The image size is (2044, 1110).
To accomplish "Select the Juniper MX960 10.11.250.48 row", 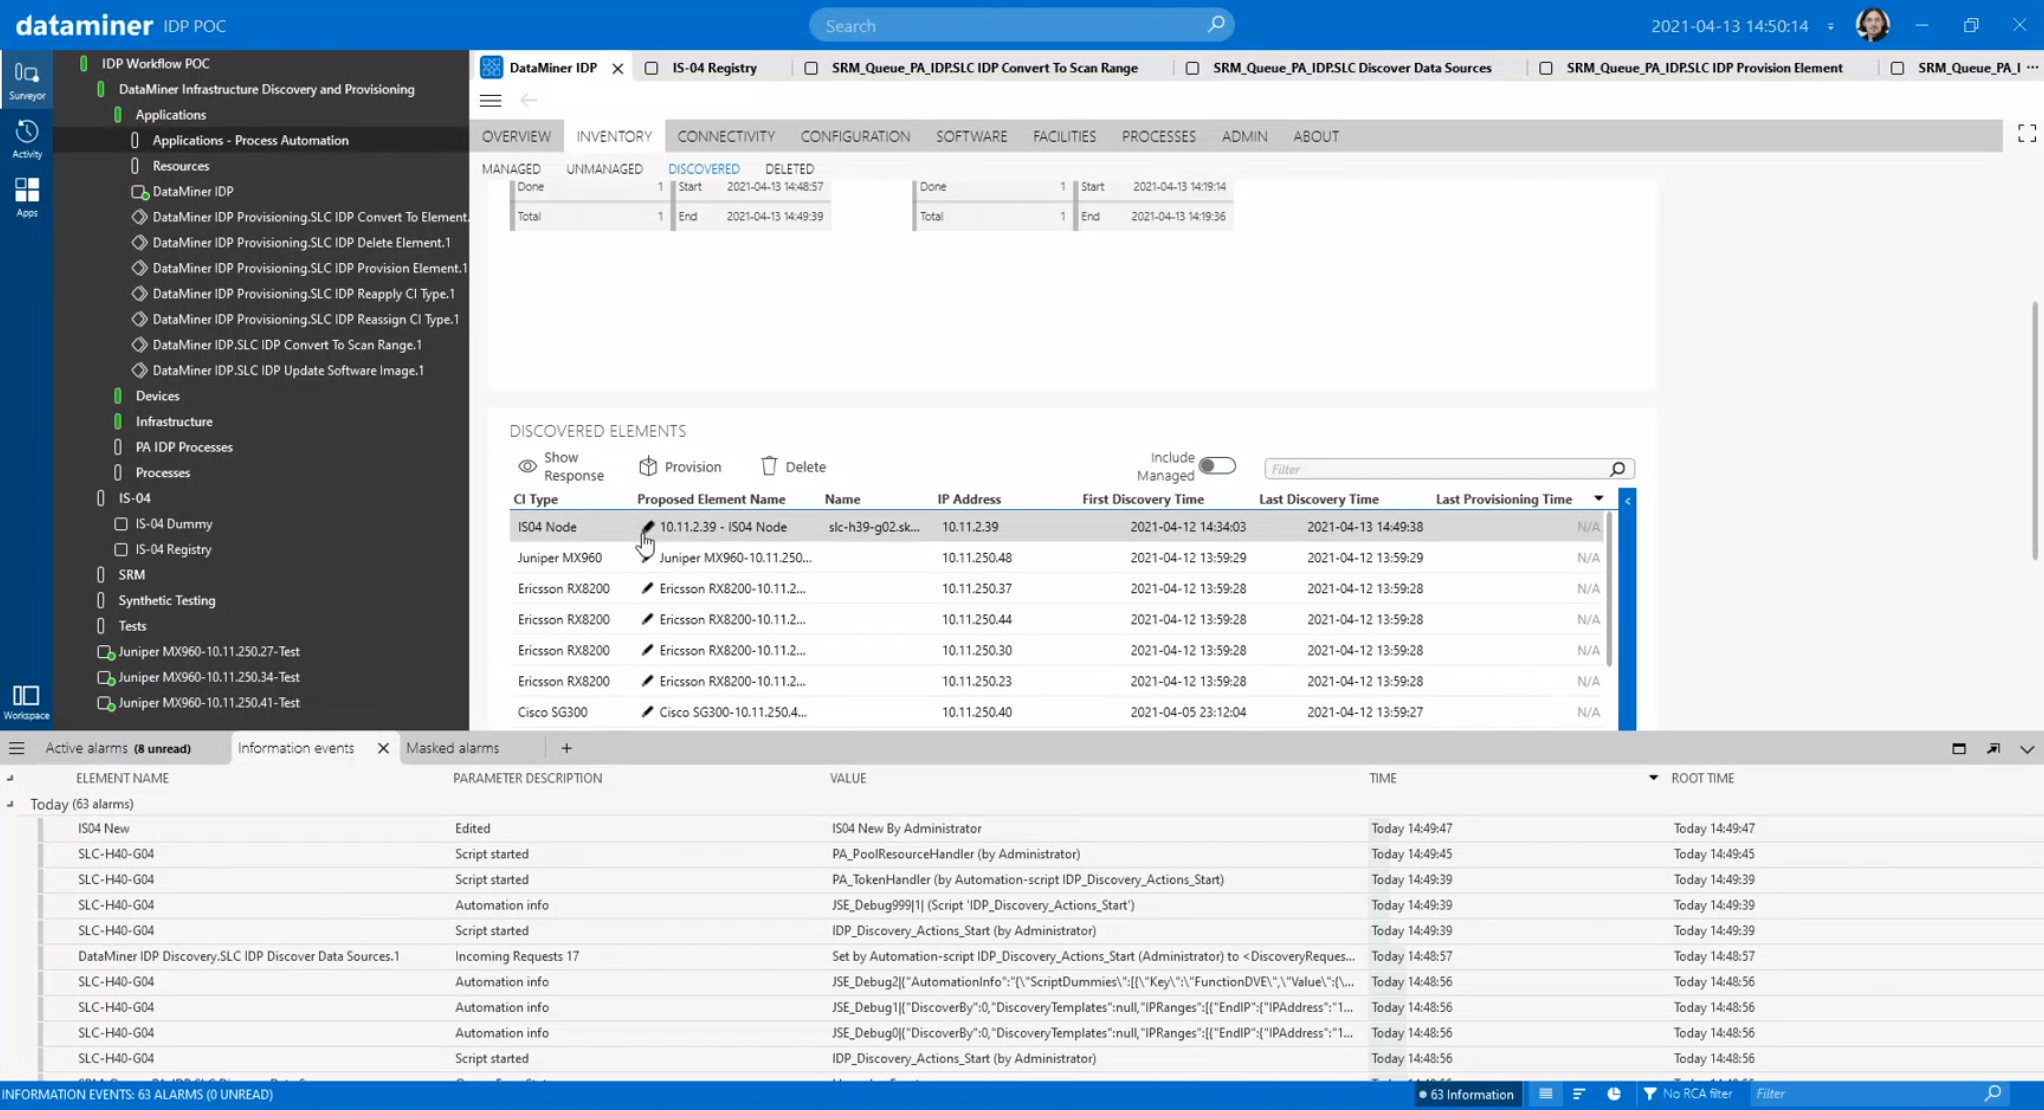I will (x=1058, y=558).
